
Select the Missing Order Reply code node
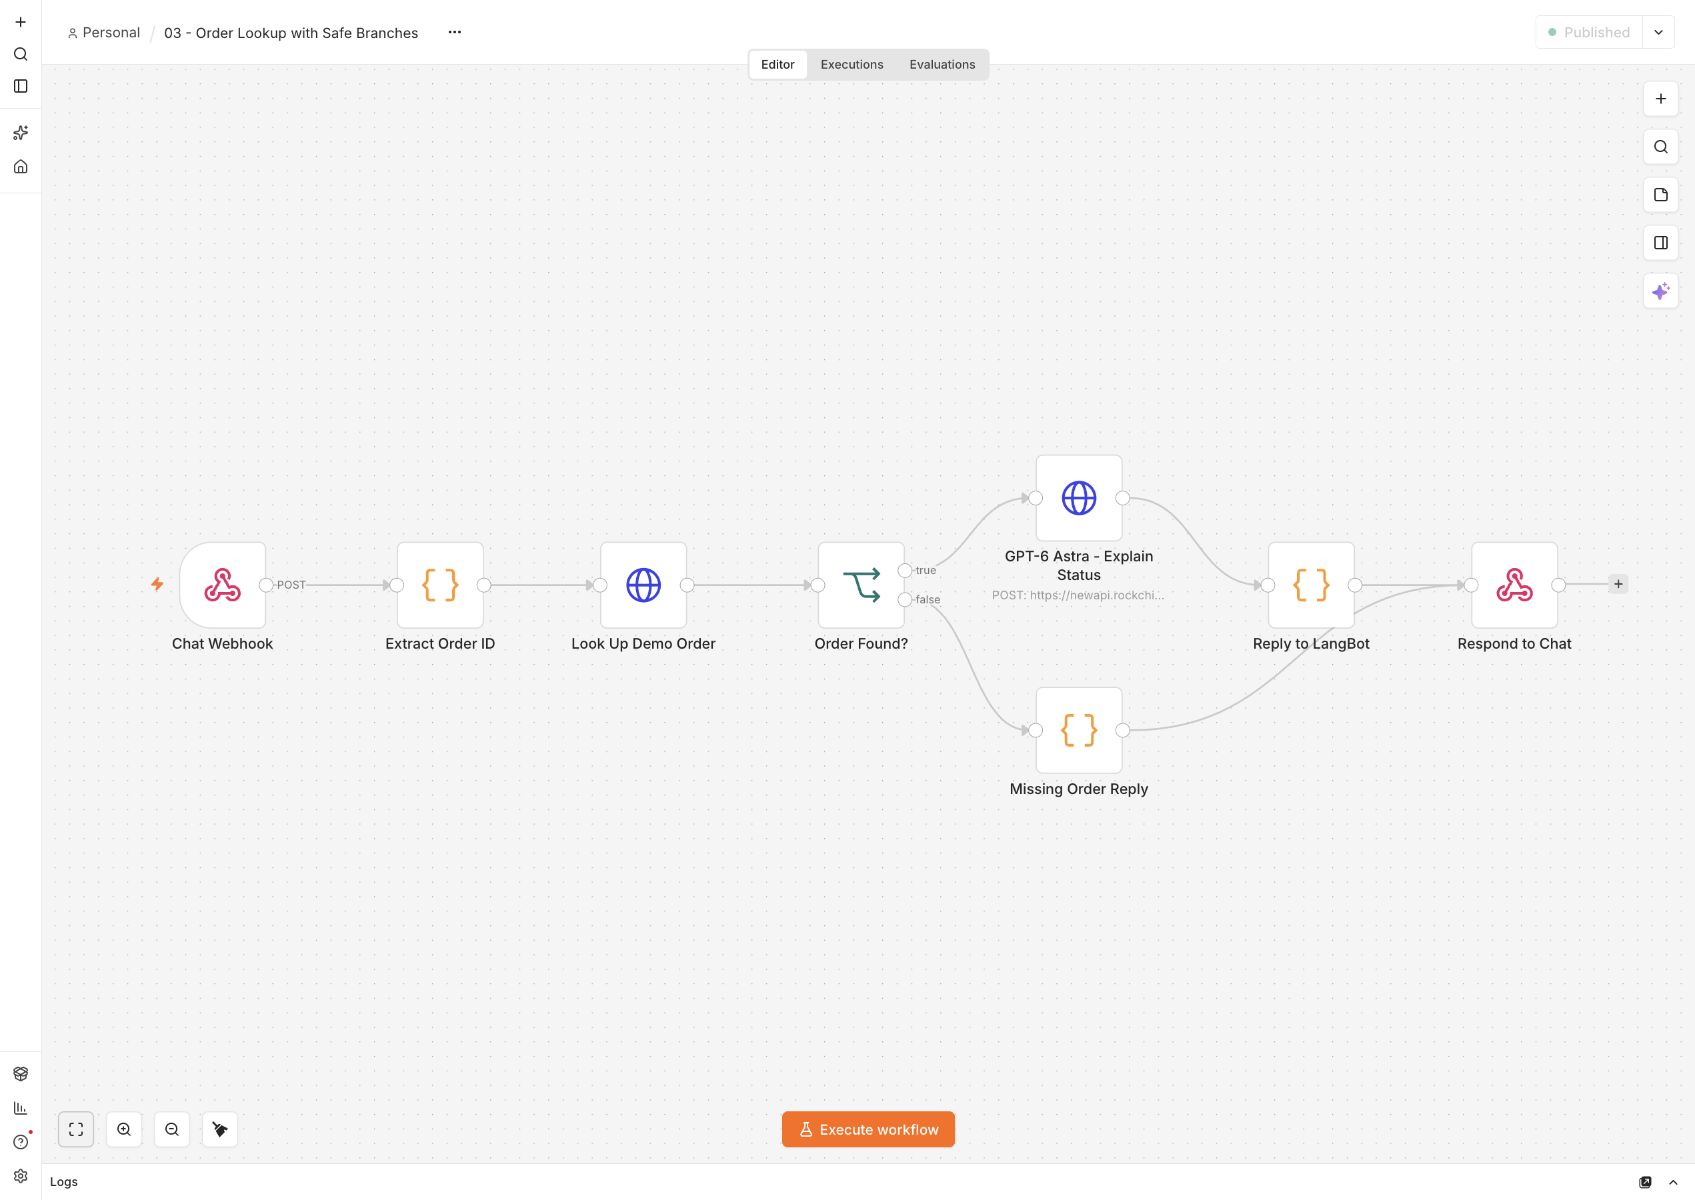pyautogui.click(x=1079, y=730)
